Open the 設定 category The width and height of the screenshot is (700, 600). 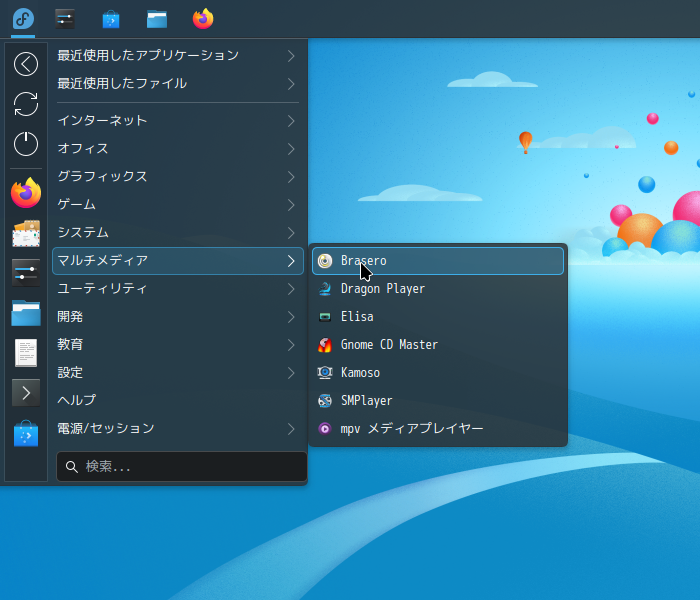point(178,373)
